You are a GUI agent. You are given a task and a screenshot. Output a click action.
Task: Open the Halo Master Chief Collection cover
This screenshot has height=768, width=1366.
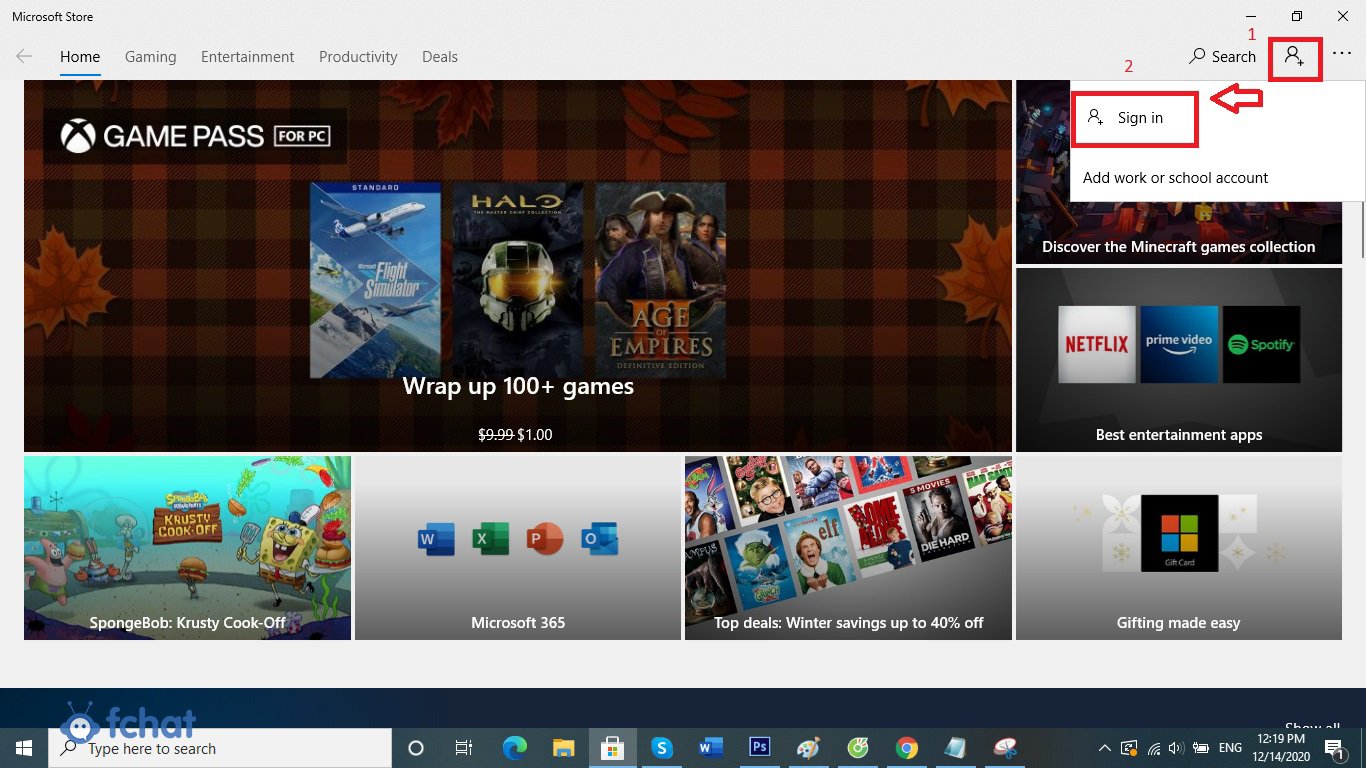[x=517, y=280]
